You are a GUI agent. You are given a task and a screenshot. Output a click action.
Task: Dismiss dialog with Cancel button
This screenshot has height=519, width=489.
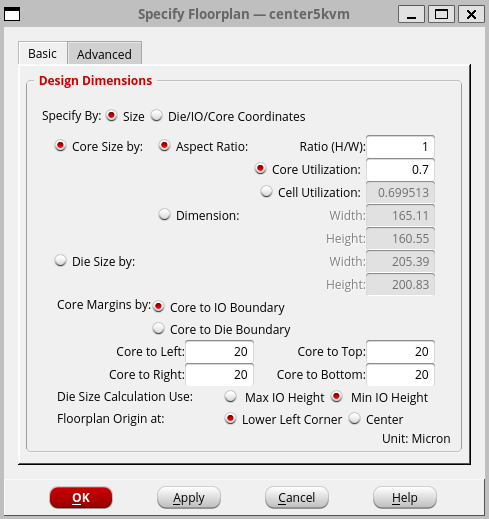point(297,498)
